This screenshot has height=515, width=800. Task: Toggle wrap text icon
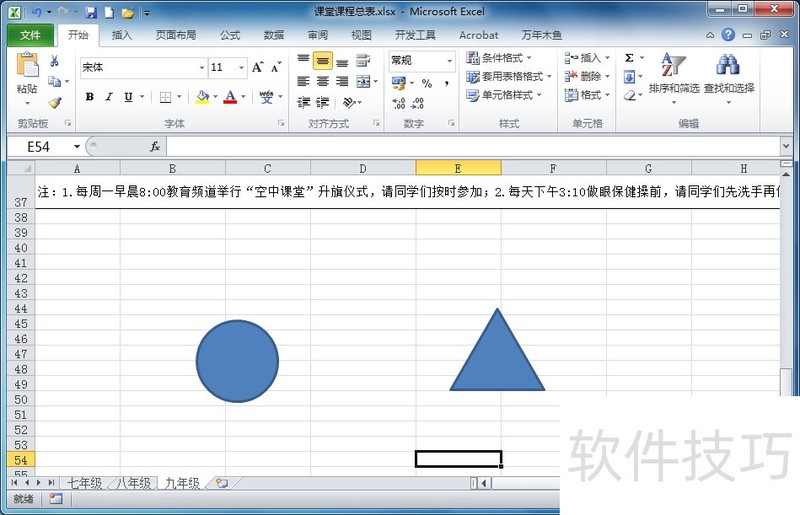coord(363,61)
